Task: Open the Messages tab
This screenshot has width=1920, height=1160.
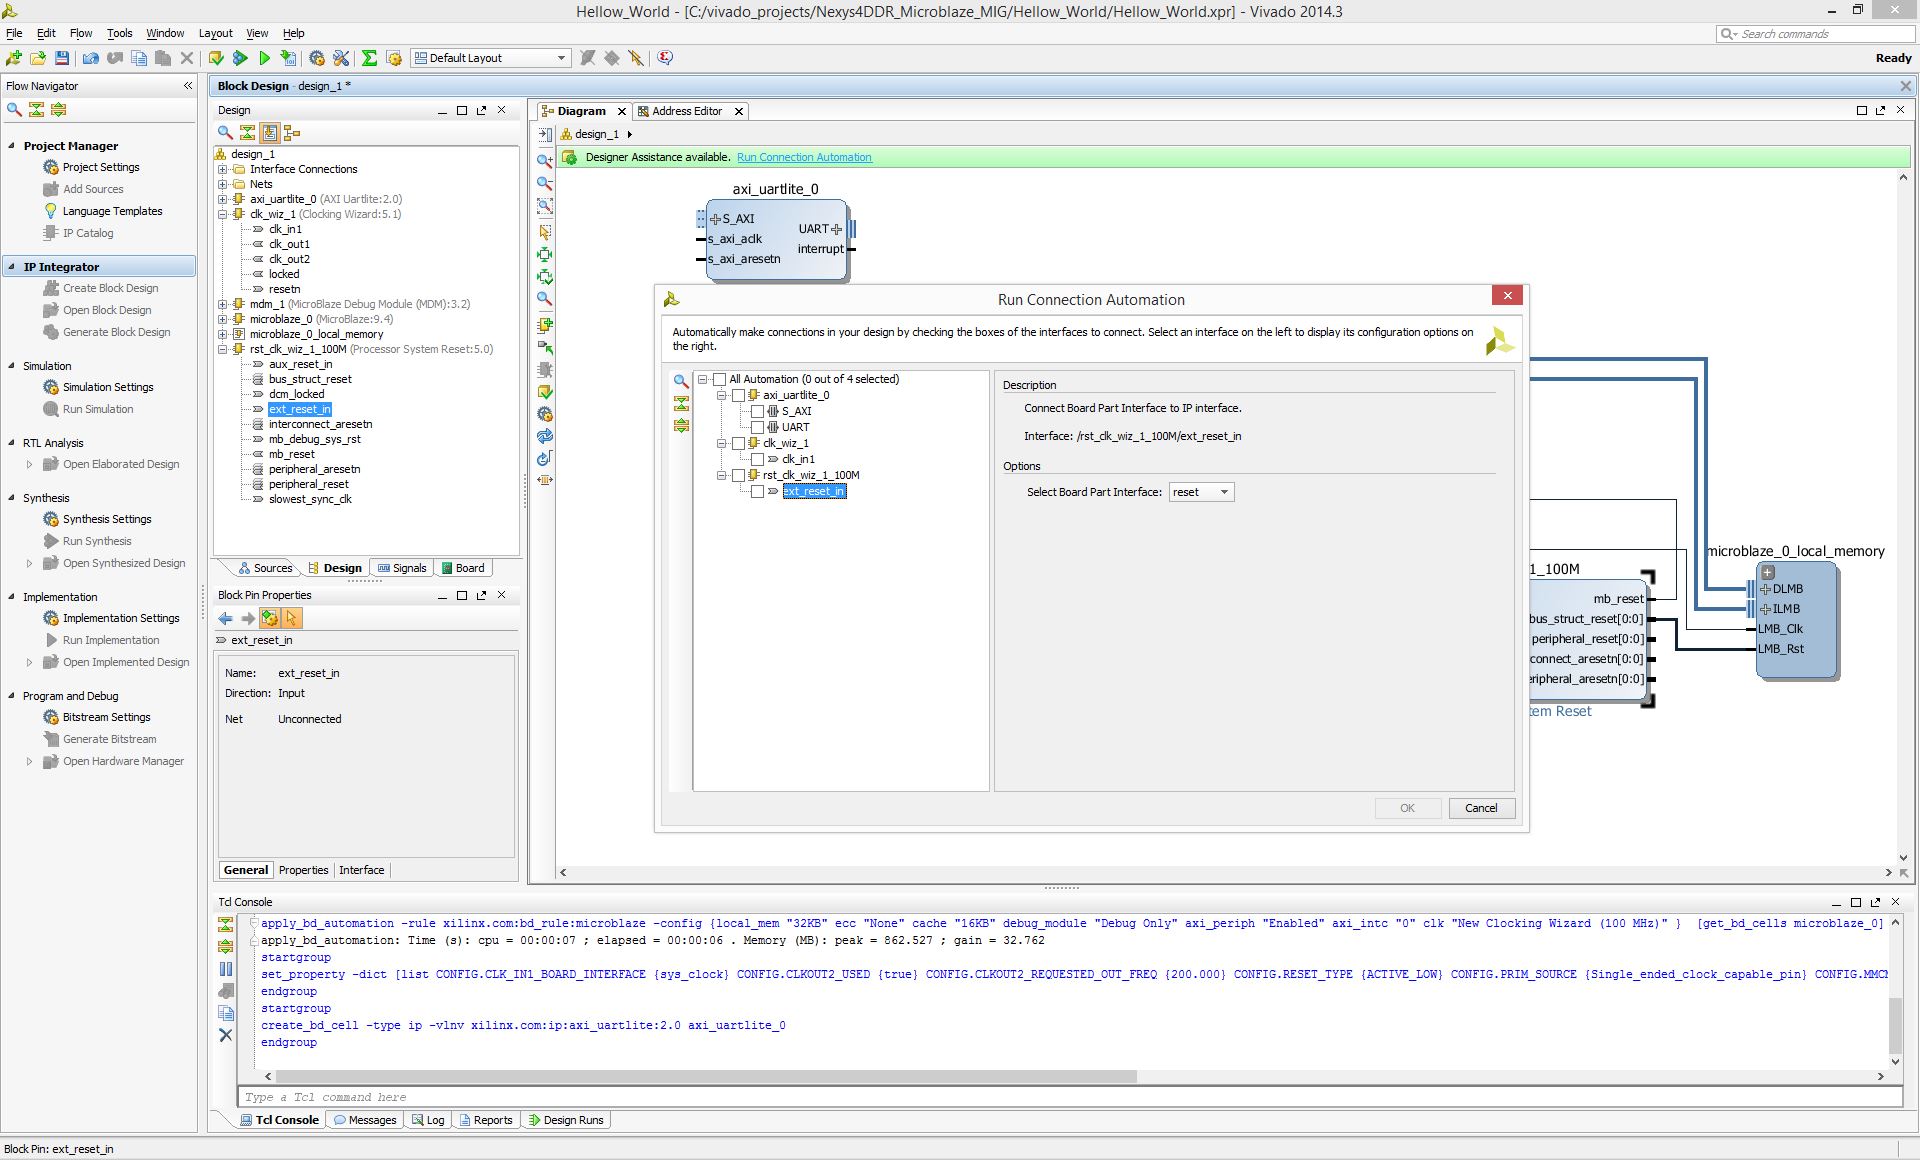Action: [x=365, y=1120]
